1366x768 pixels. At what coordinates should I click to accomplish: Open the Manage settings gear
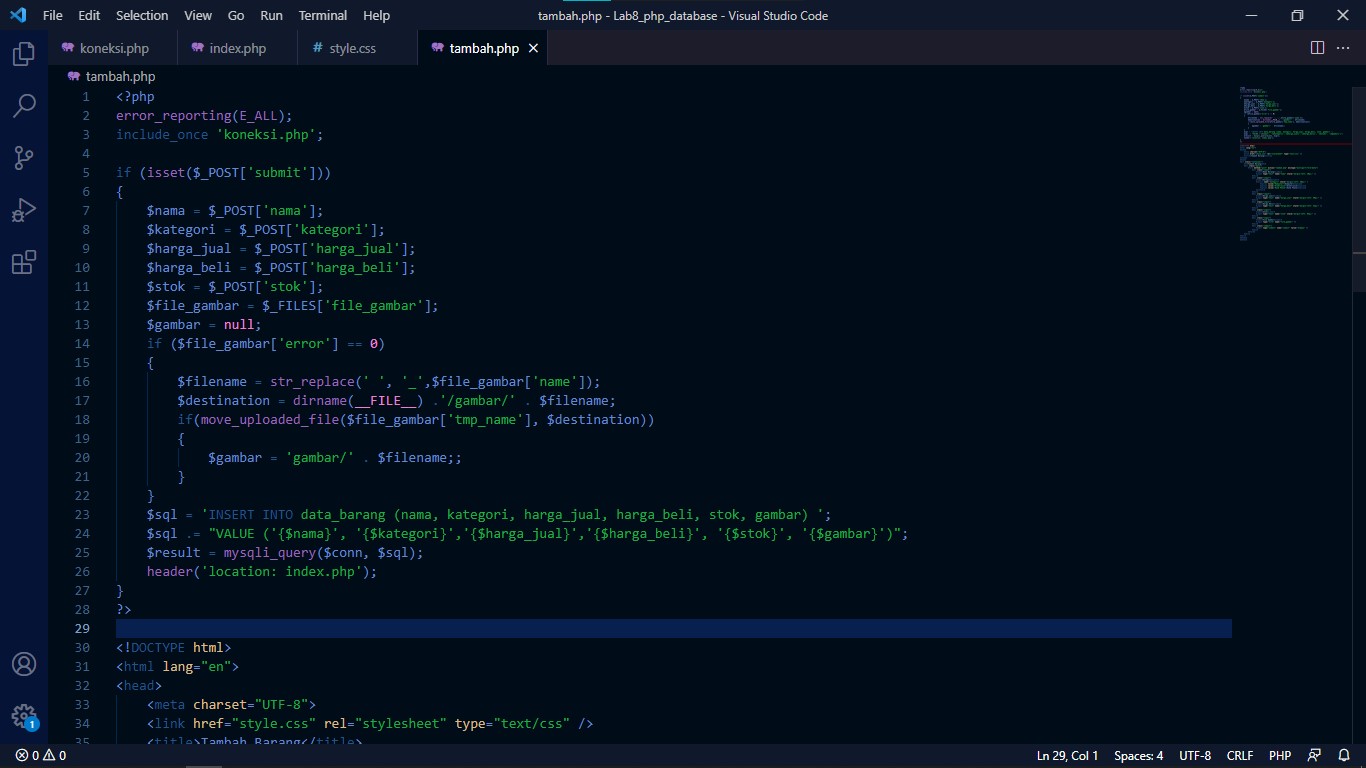[x=23, y=714]
